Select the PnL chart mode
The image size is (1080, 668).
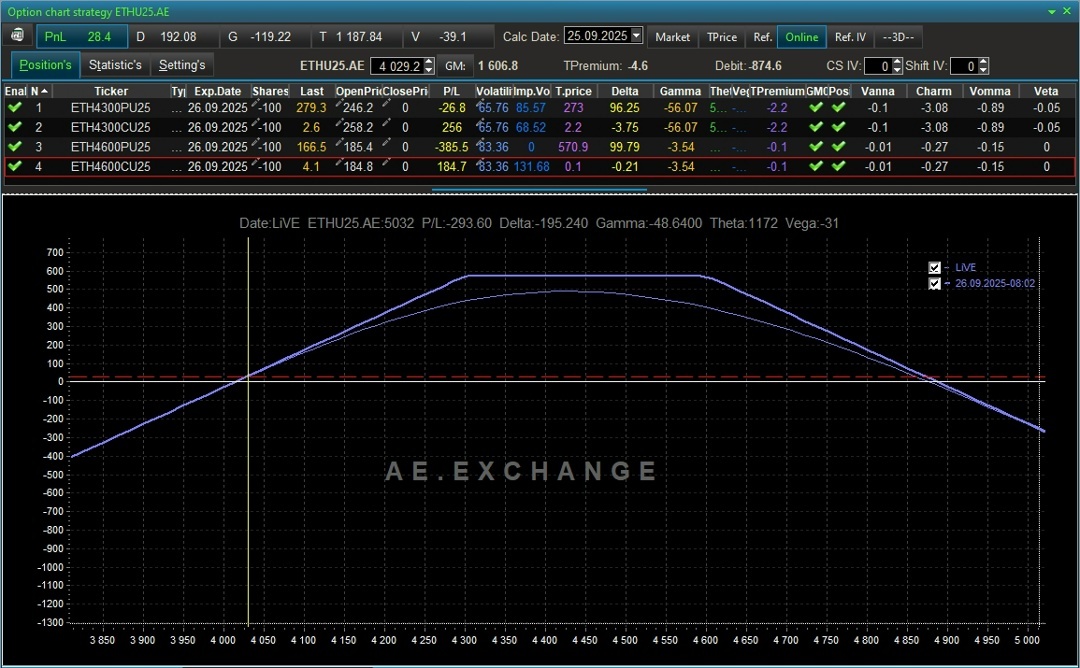tap(81, 36)
